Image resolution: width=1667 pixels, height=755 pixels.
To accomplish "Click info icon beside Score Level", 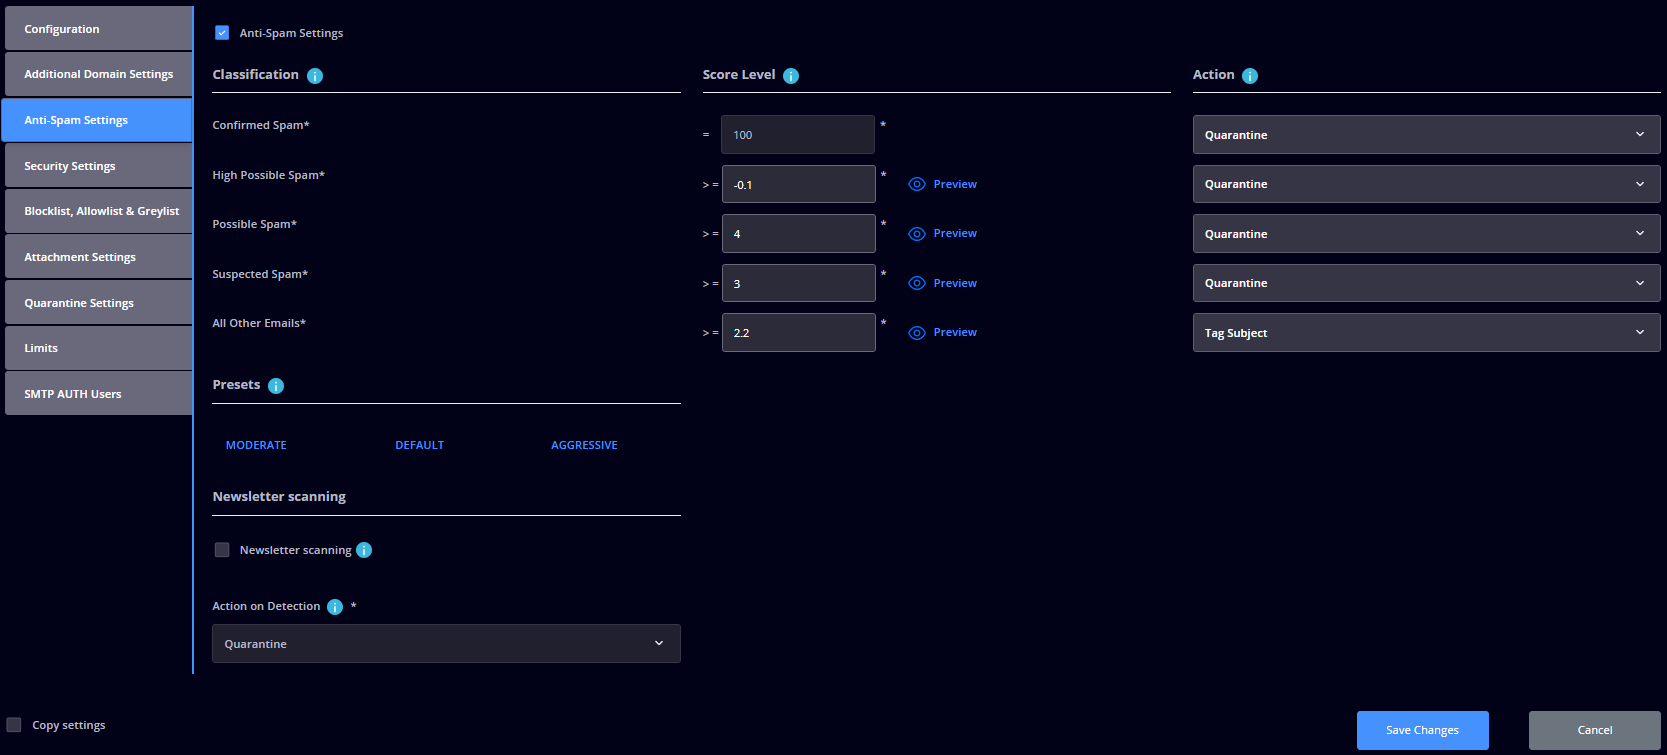I will pyautogui.click(x=791, y=76).
